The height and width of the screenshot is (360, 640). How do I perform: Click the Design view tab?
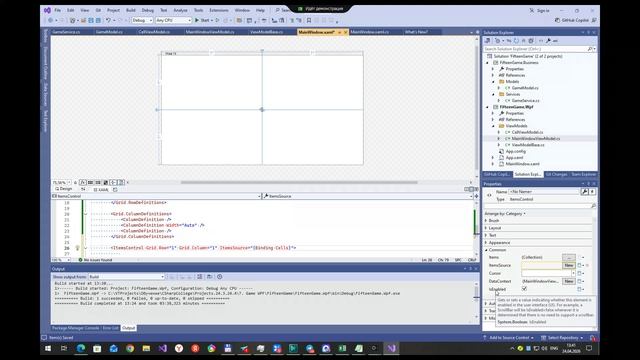(64, 189)
